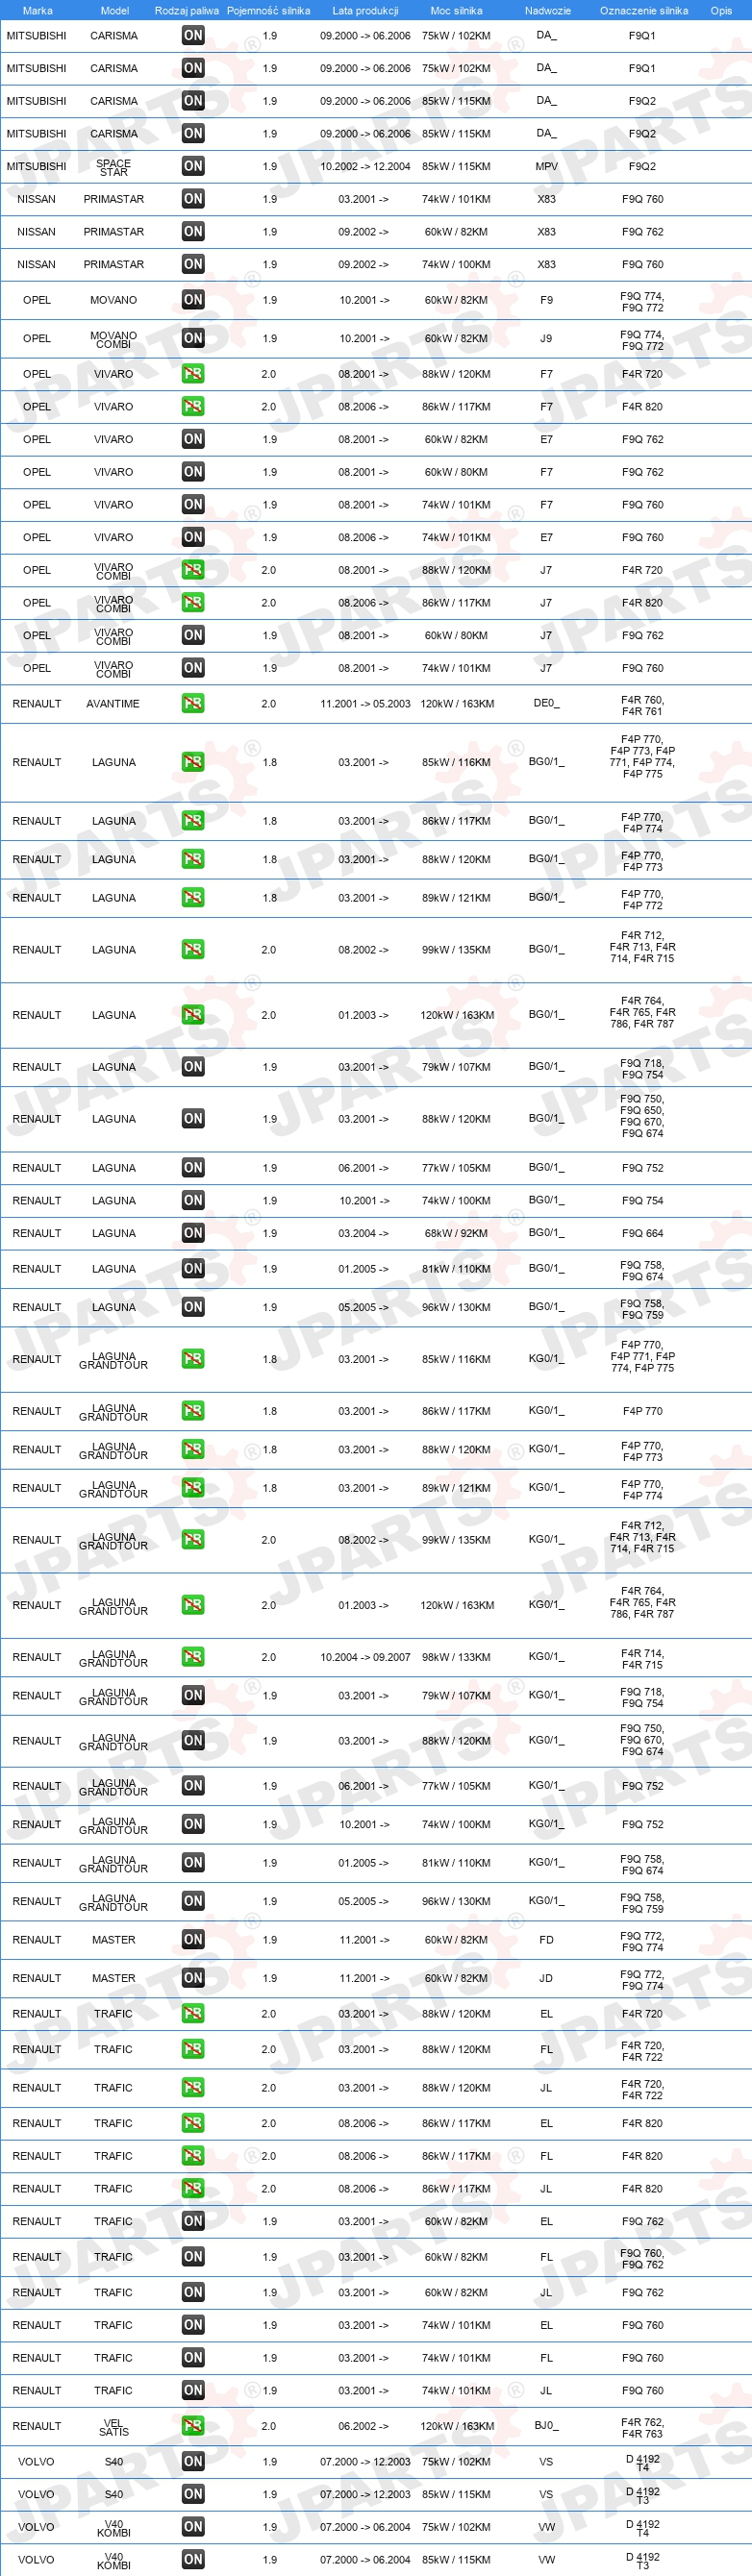Click ON icon in Renault Master JD row
The height and width of the screenshot is (2576, 752).
pos(193,1978)
